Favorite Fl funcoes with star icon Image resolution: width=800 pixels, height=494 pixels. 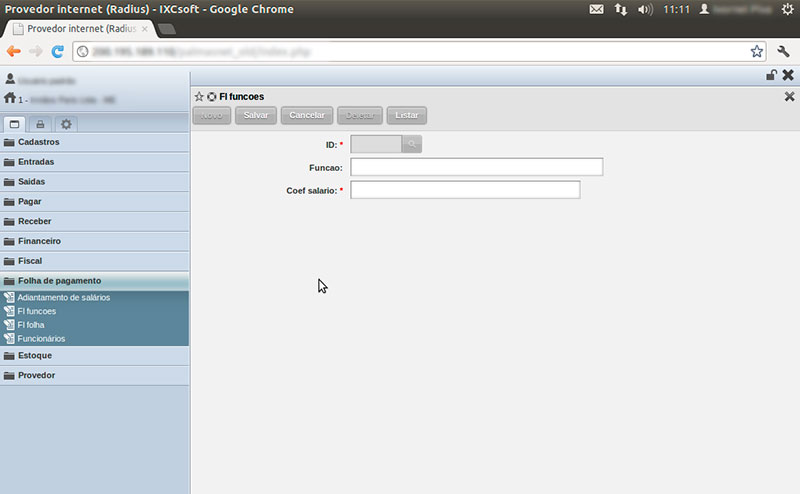point(199,96)
